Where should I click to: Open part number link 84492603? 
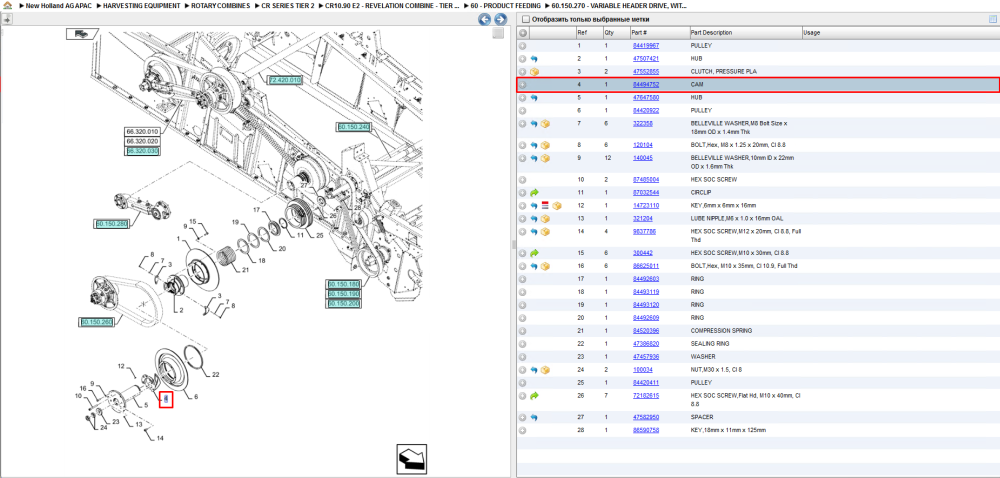[645, 279]
